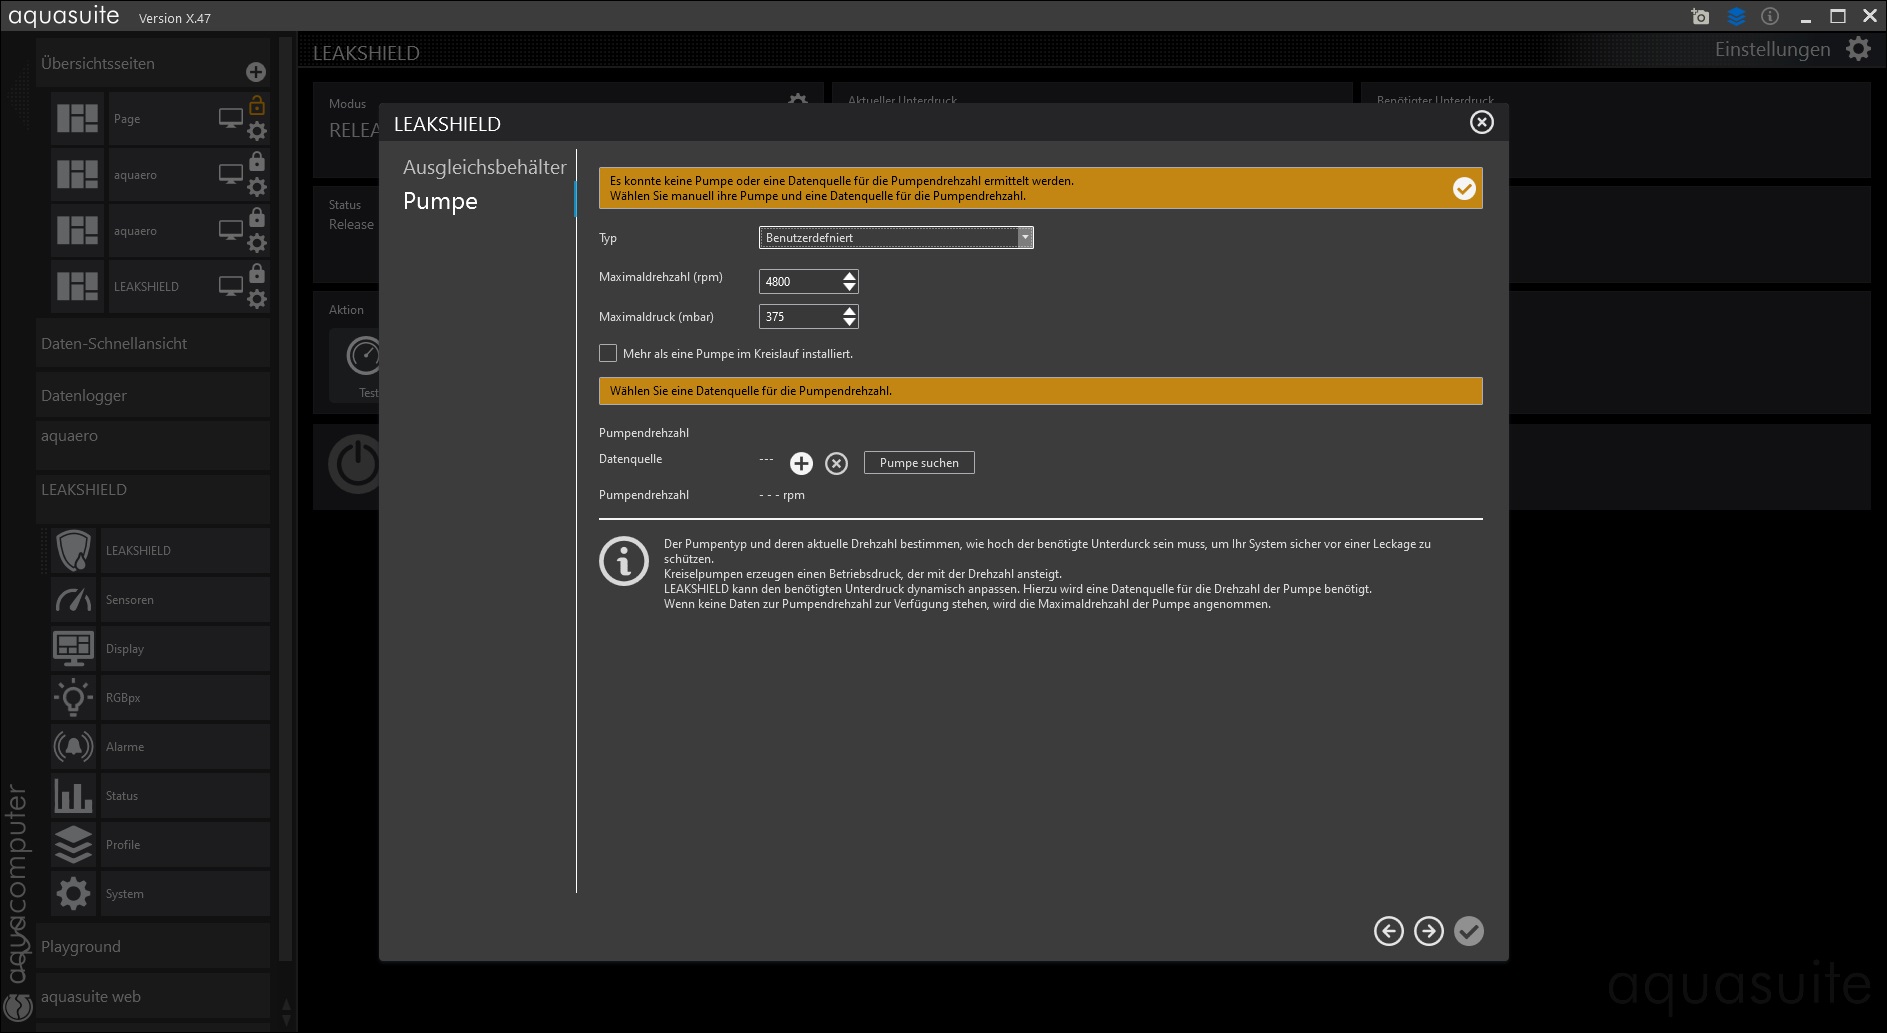Expand the Daten-Schnellansicht section
Image resolution: width=1887 pixels, height=1033 pixels.
153,344
